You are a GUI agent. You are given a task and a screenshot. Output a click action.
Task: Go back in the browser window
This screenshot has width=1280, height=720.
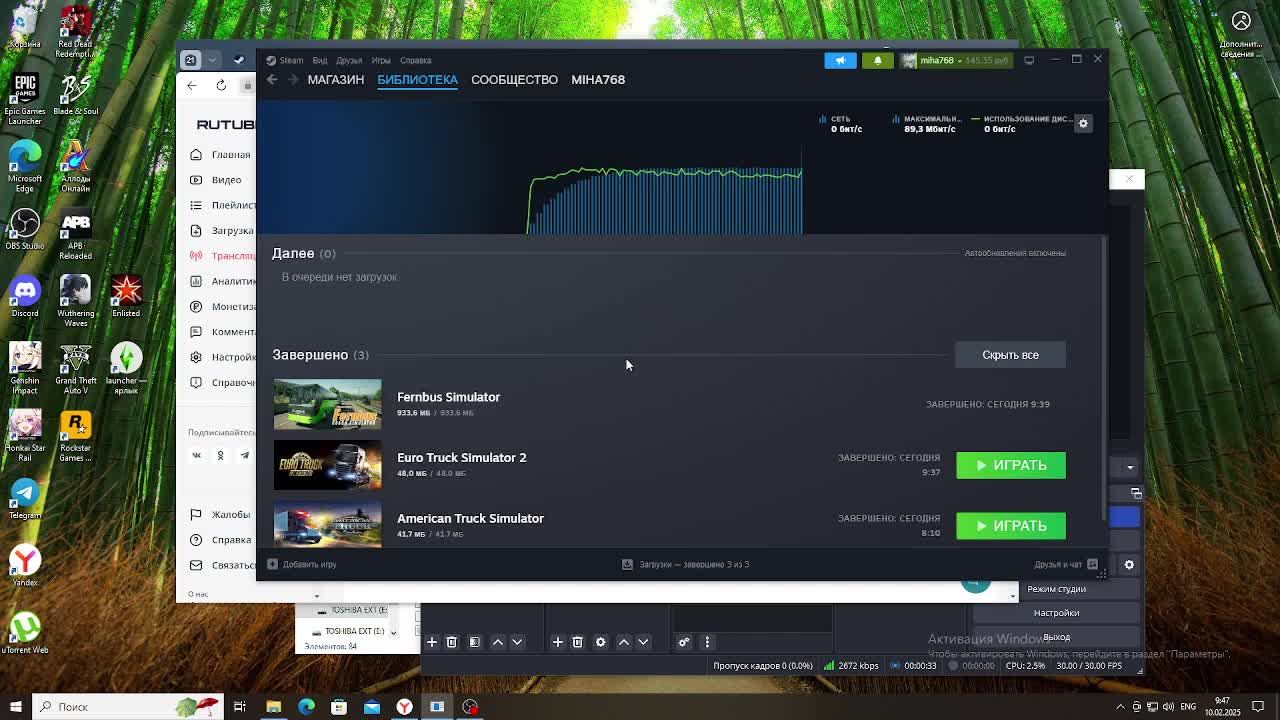[192, 85]
